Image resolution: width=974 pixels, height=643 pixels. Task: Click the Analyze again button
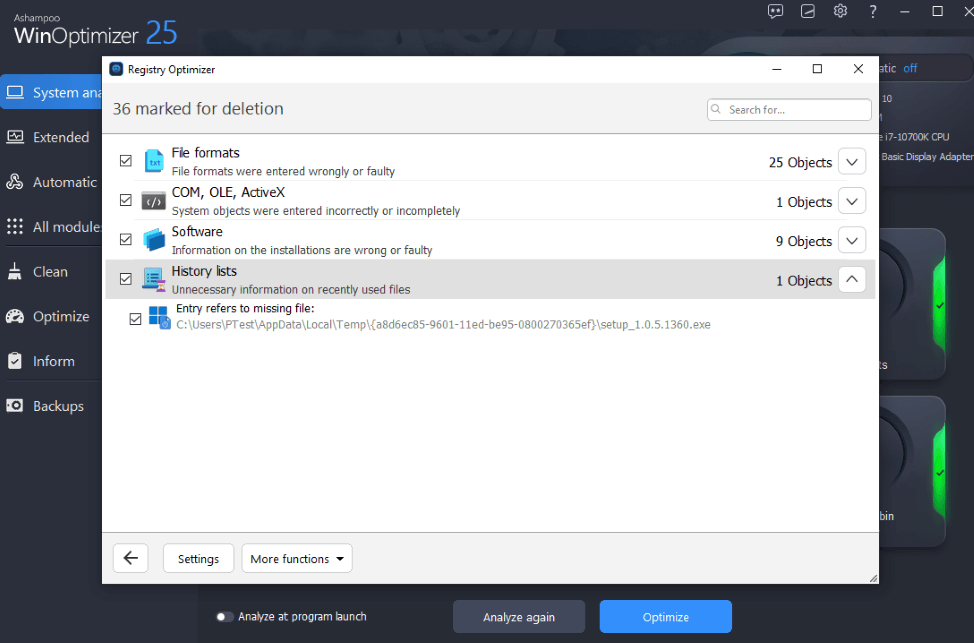[x=519, y=616]
